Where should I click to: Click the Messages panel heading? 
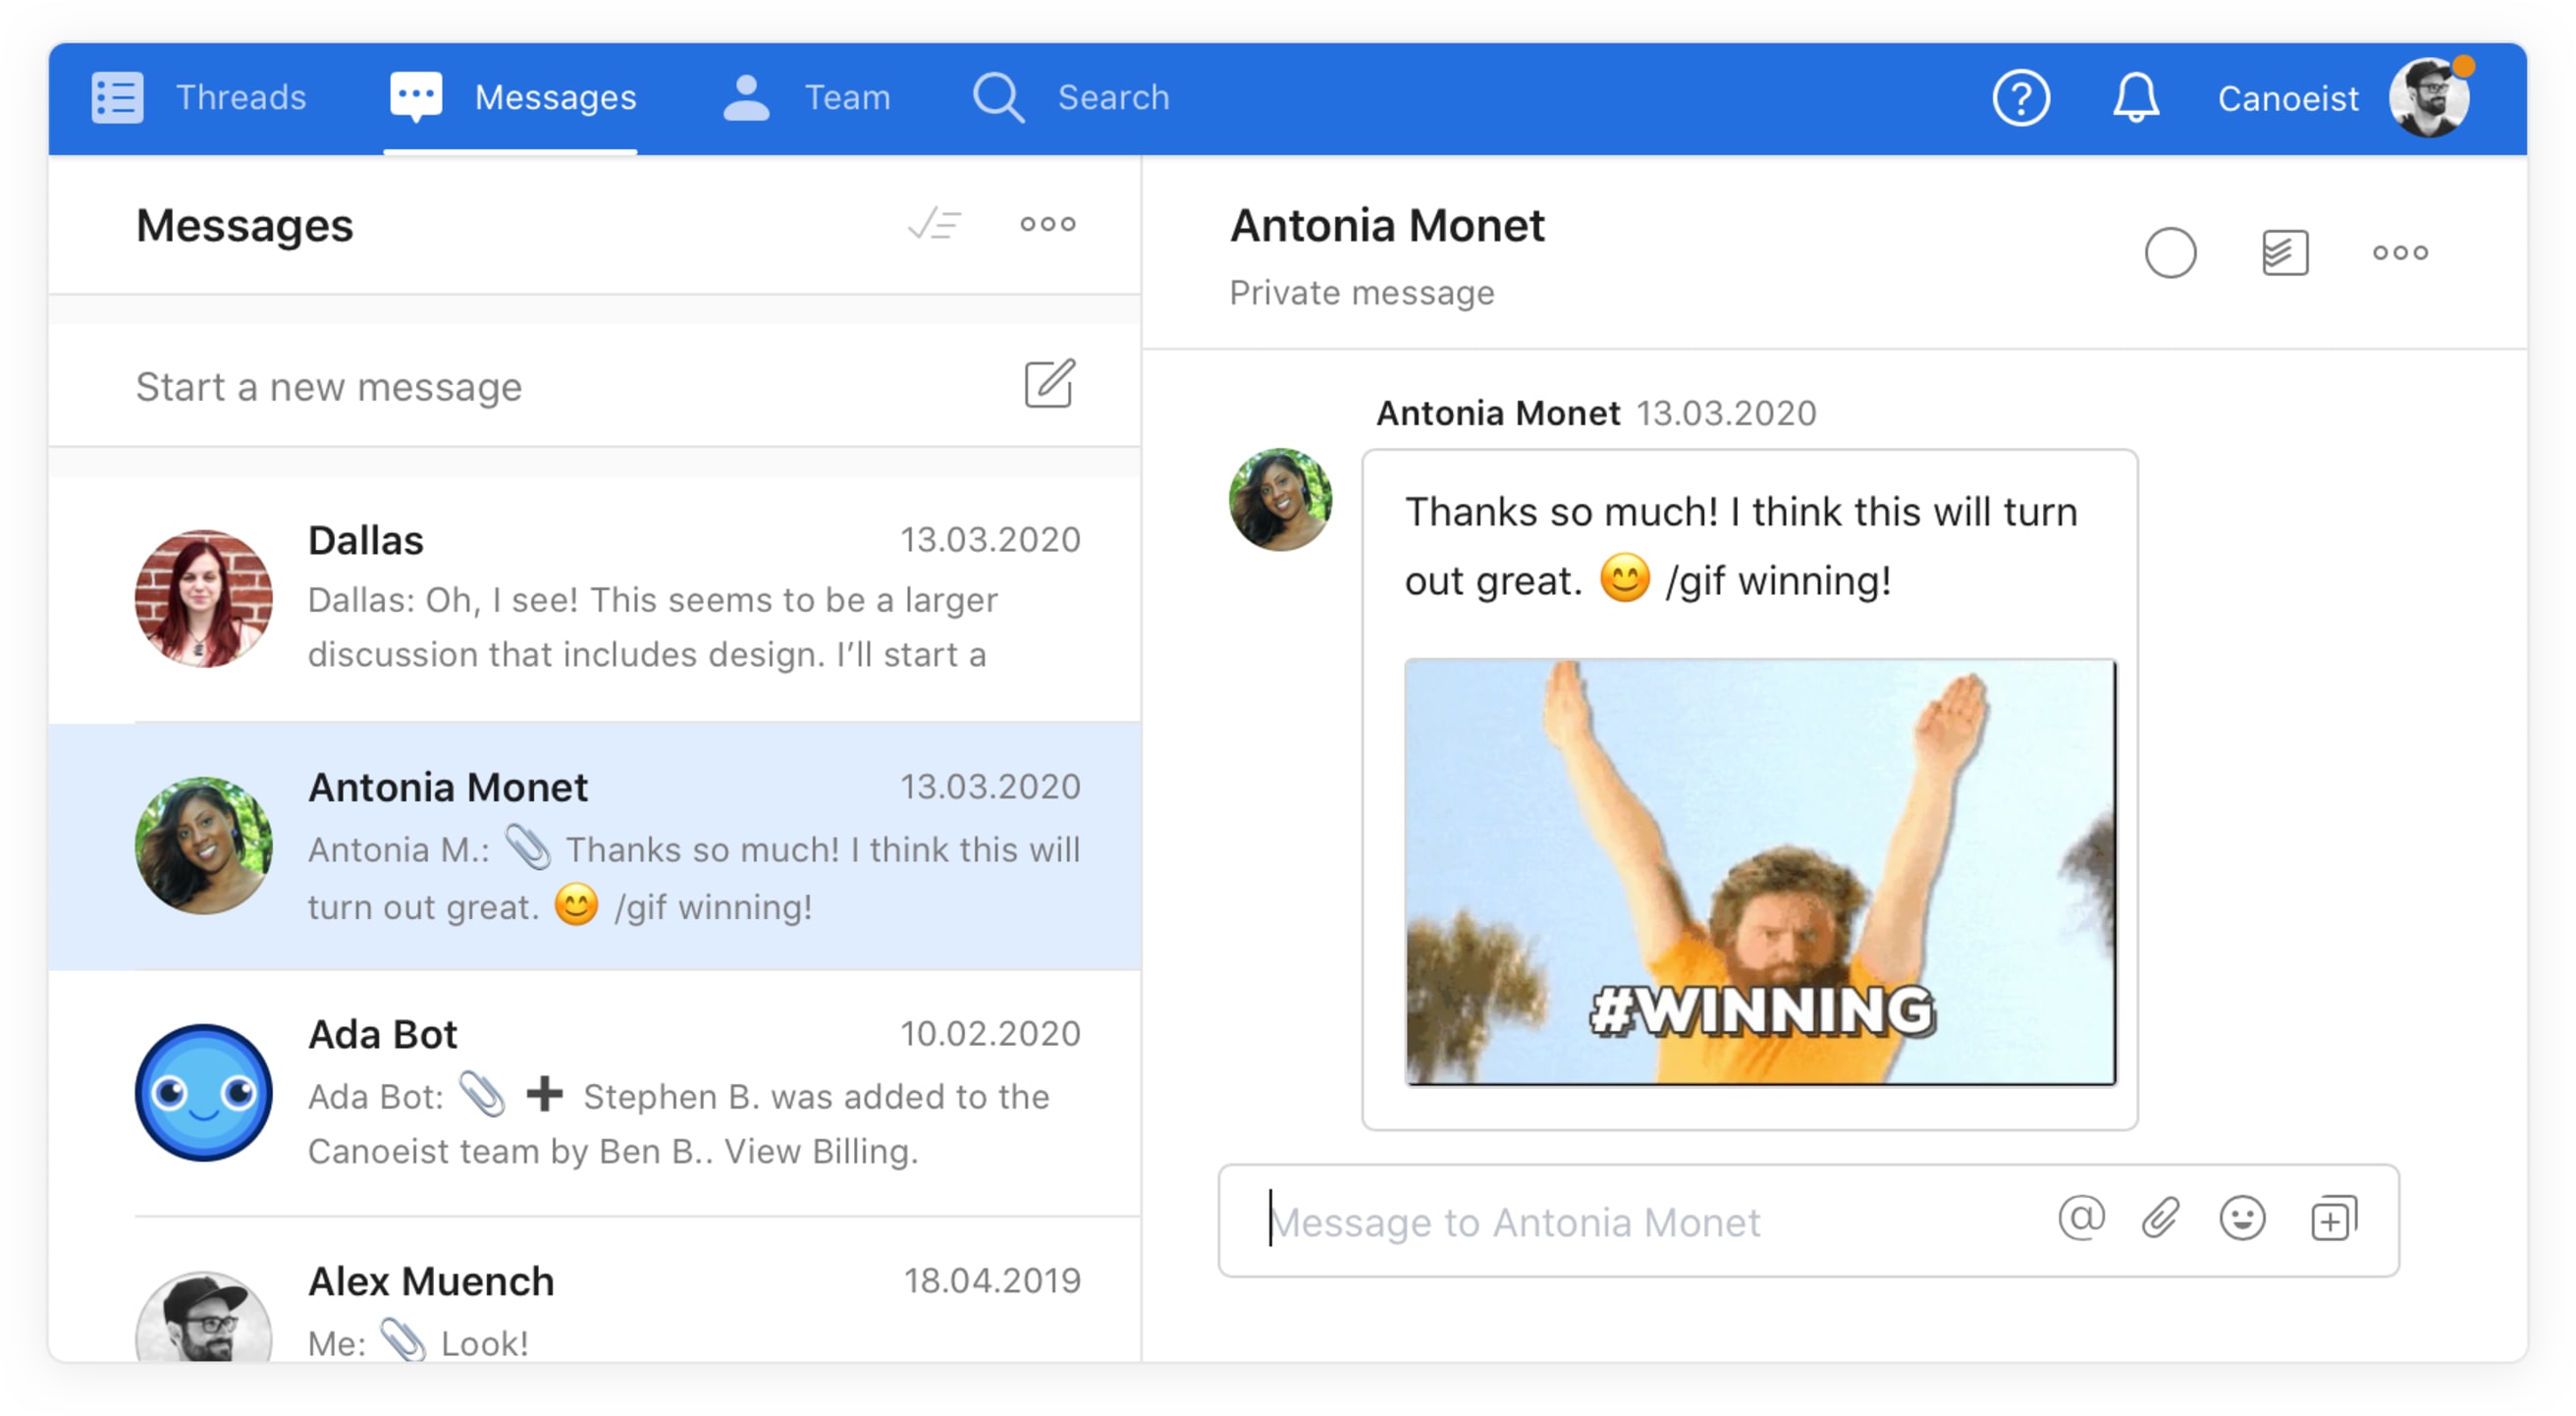point(245,226)
